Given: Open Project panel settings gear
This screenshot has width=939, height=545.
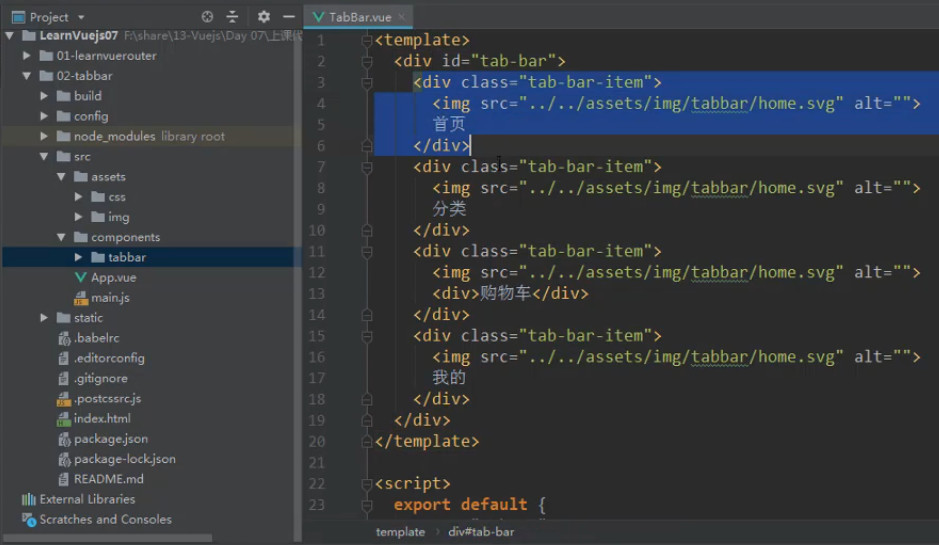Looking at the screenshot, I should click(x=263, y=17).
